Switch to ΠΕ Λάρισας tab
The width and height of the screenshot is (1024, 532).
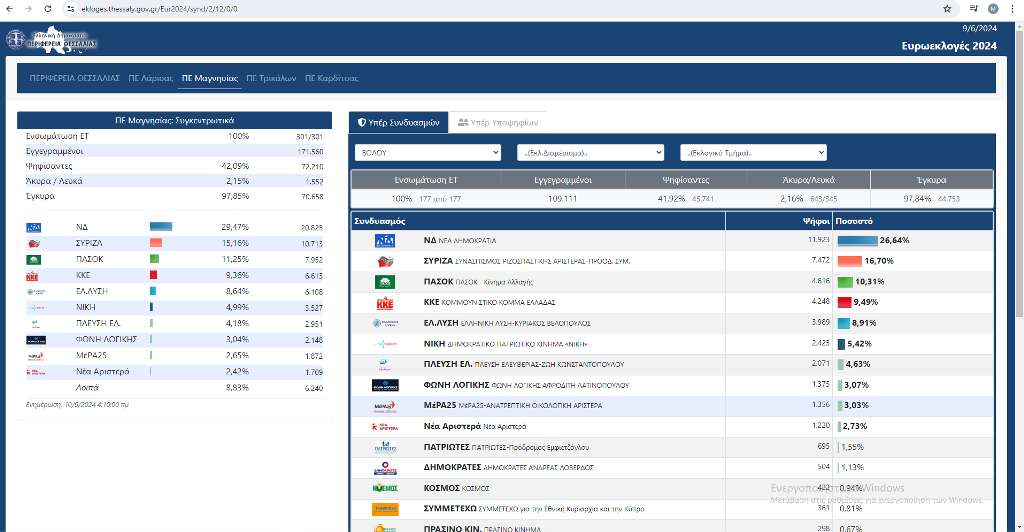151,78
